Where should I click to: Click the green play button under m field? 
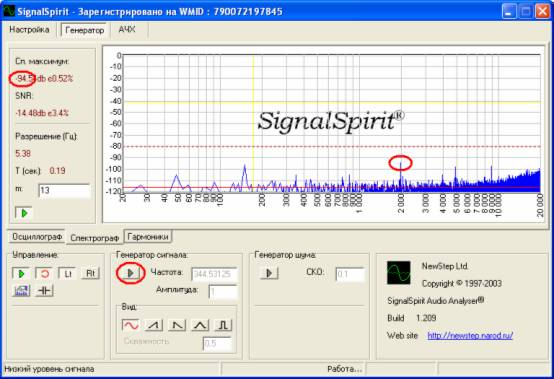tap(24, 213)
